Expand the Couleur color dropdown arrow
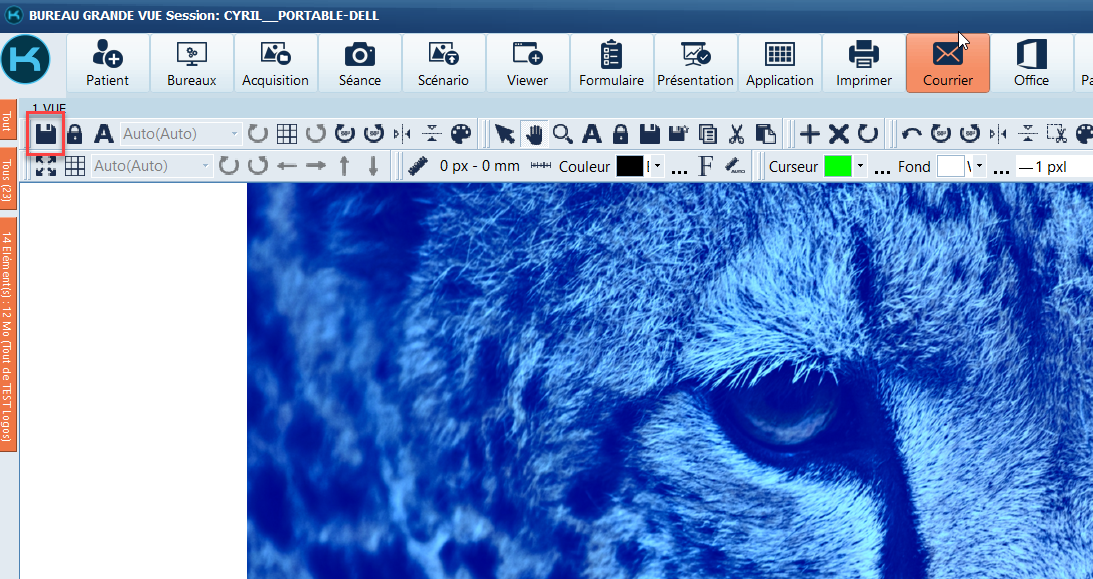Image resolution: width=1093 pixels, height=579 pixels. click(x=658, y=167)
